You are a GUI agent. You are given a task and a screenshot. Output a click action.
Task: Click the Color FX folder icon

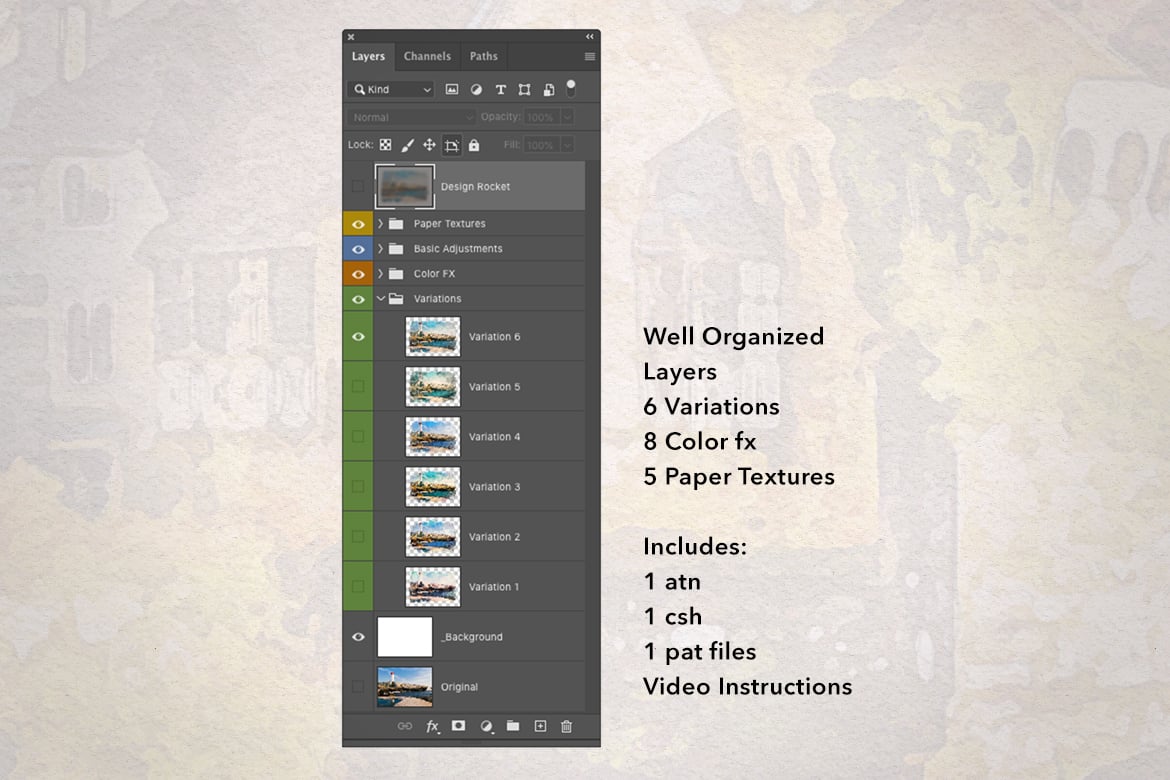click(x=396, y=274)
